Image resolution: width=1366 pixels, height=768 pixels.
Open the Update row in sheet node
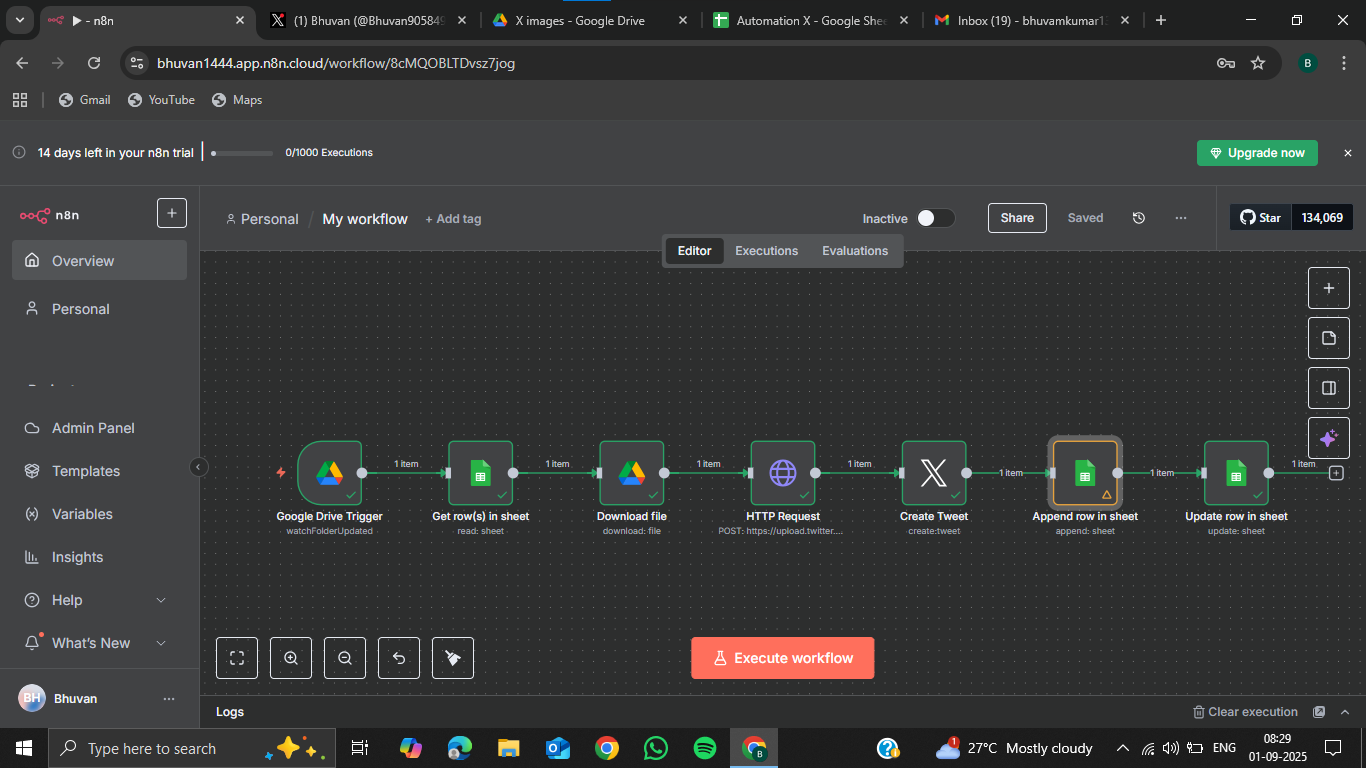tap(1236, 471)
